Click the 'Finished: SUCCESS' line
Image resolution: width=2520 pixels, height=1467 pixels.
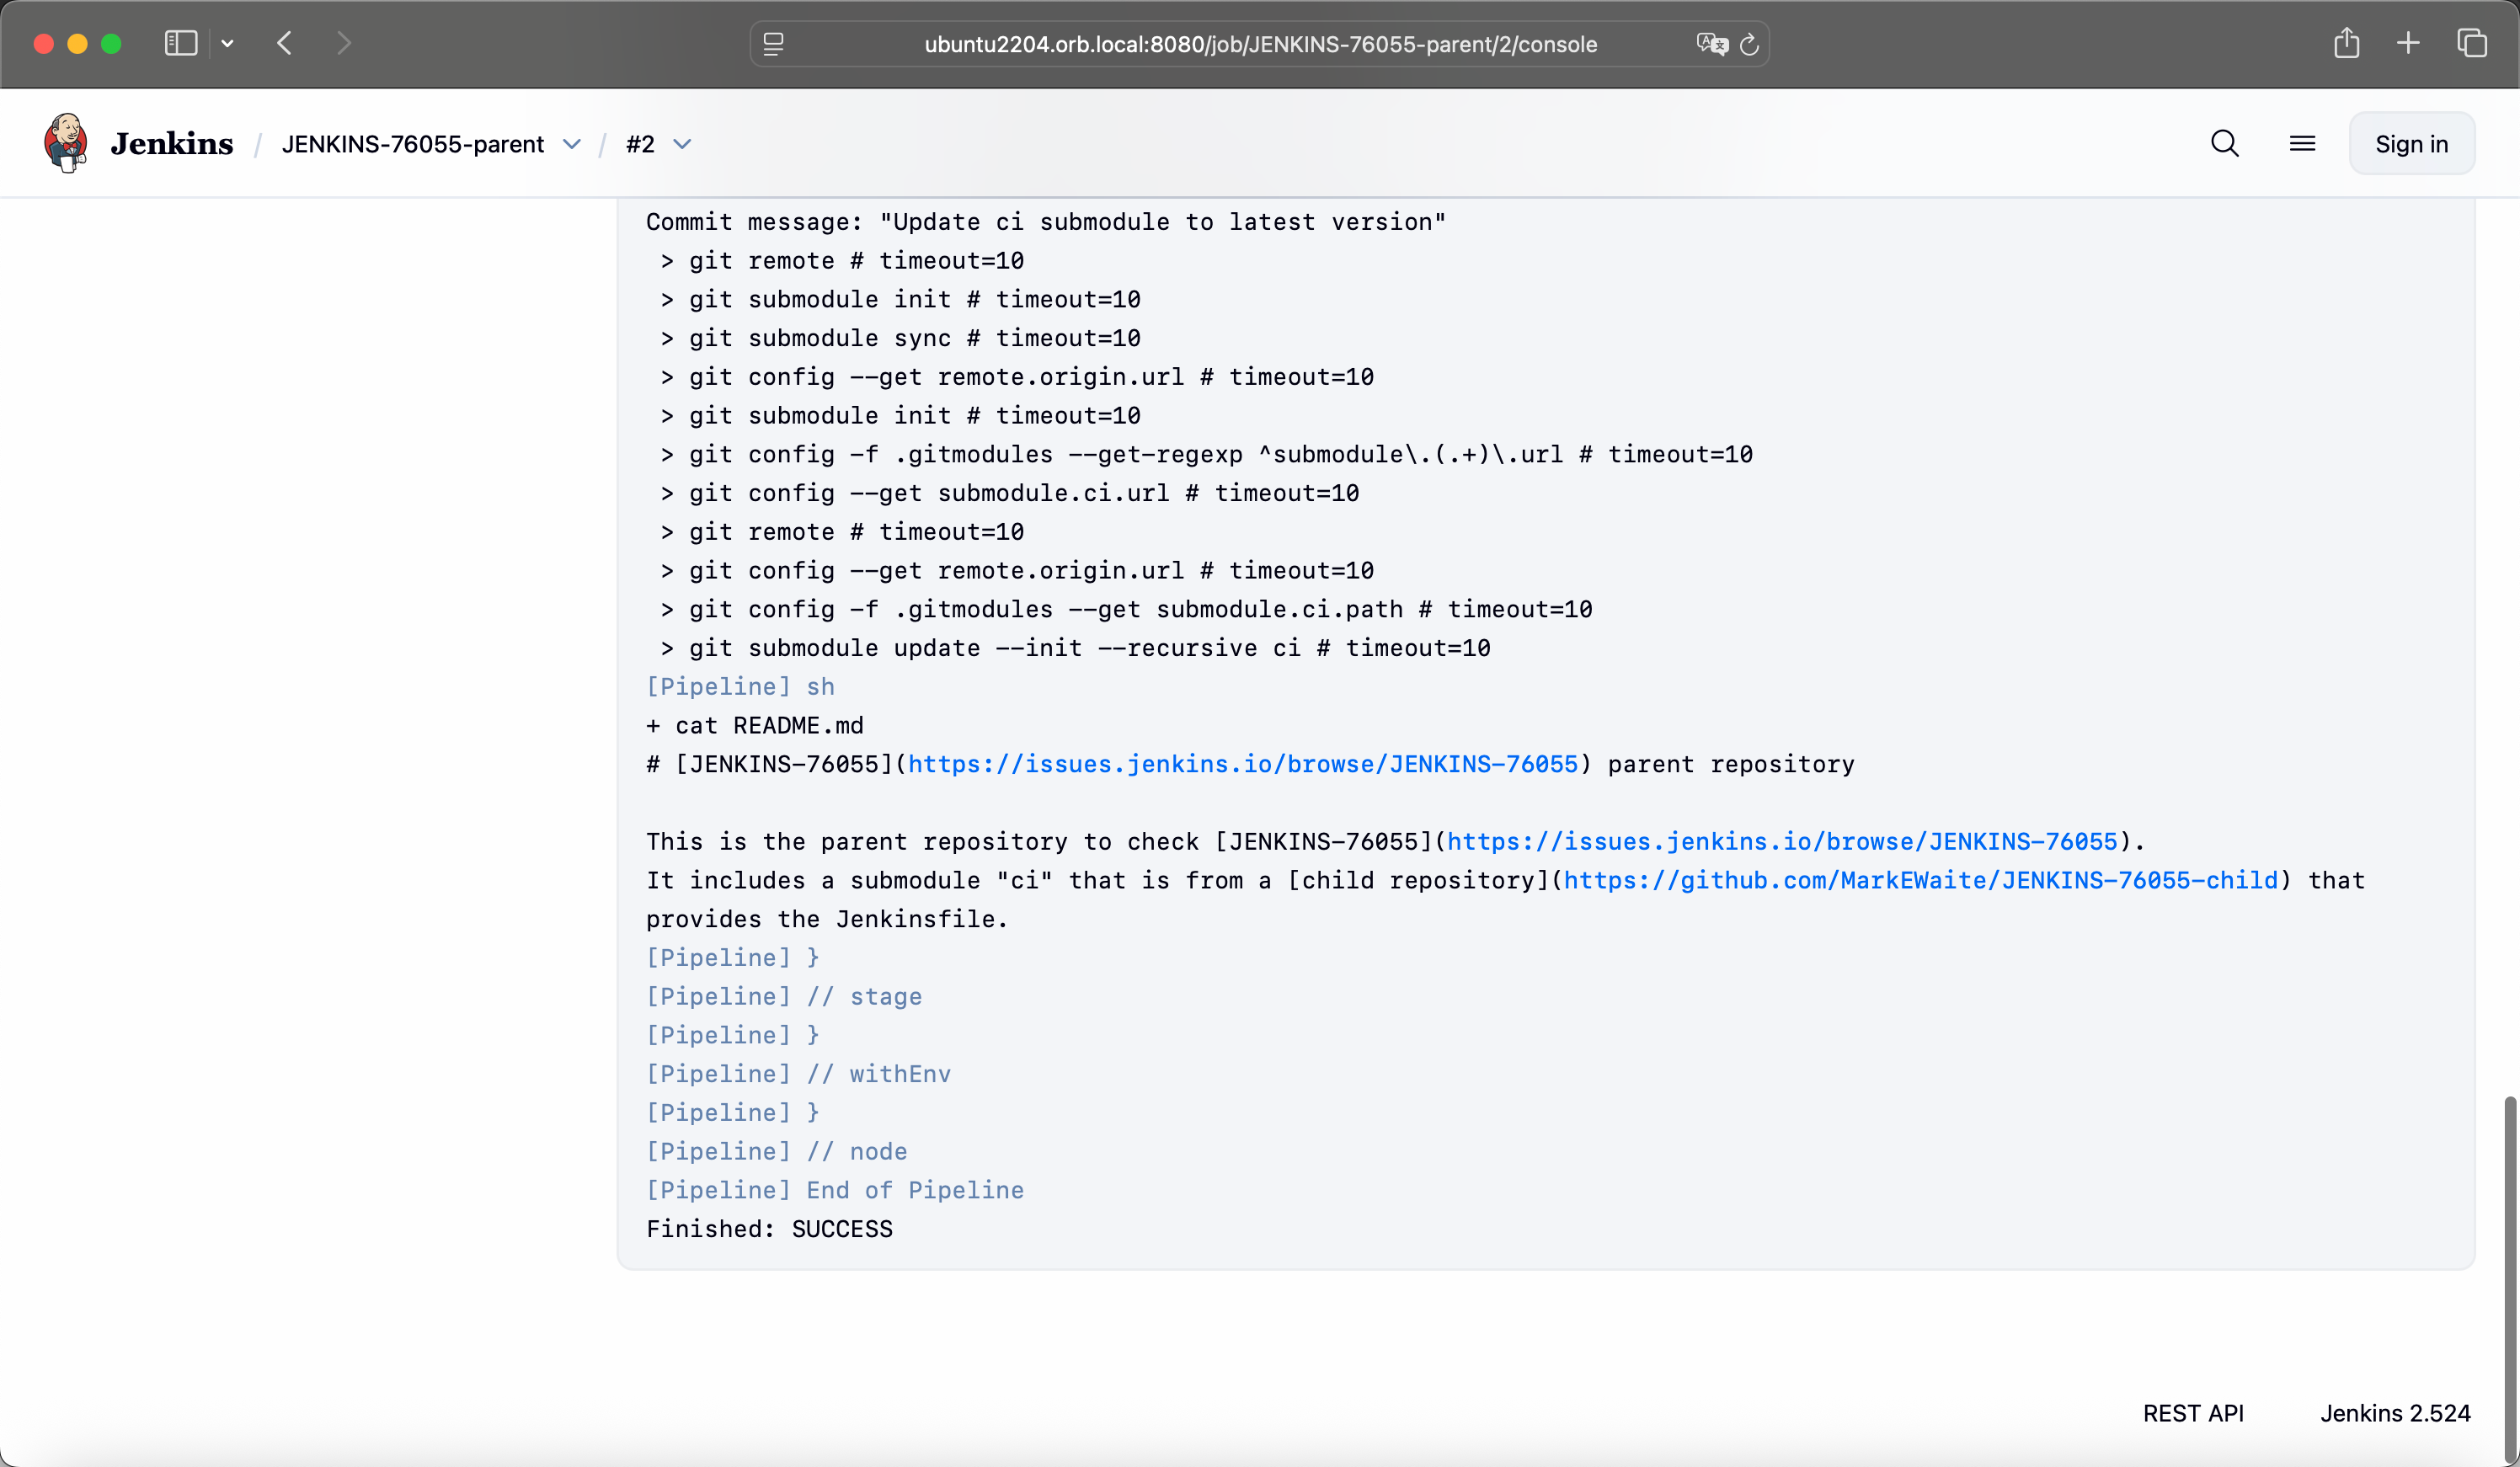coord(769,1228)
